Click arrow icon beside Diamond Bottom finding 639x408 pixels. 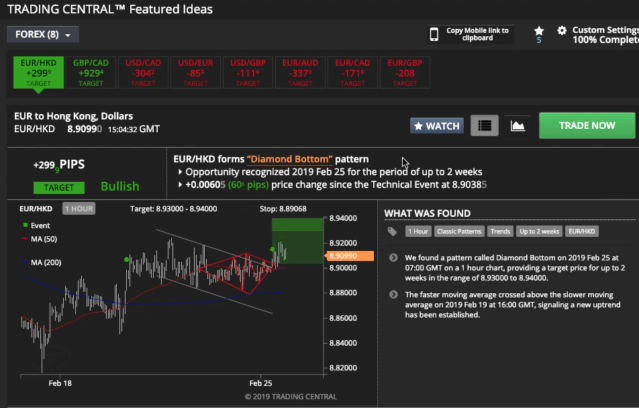point(393,258)
